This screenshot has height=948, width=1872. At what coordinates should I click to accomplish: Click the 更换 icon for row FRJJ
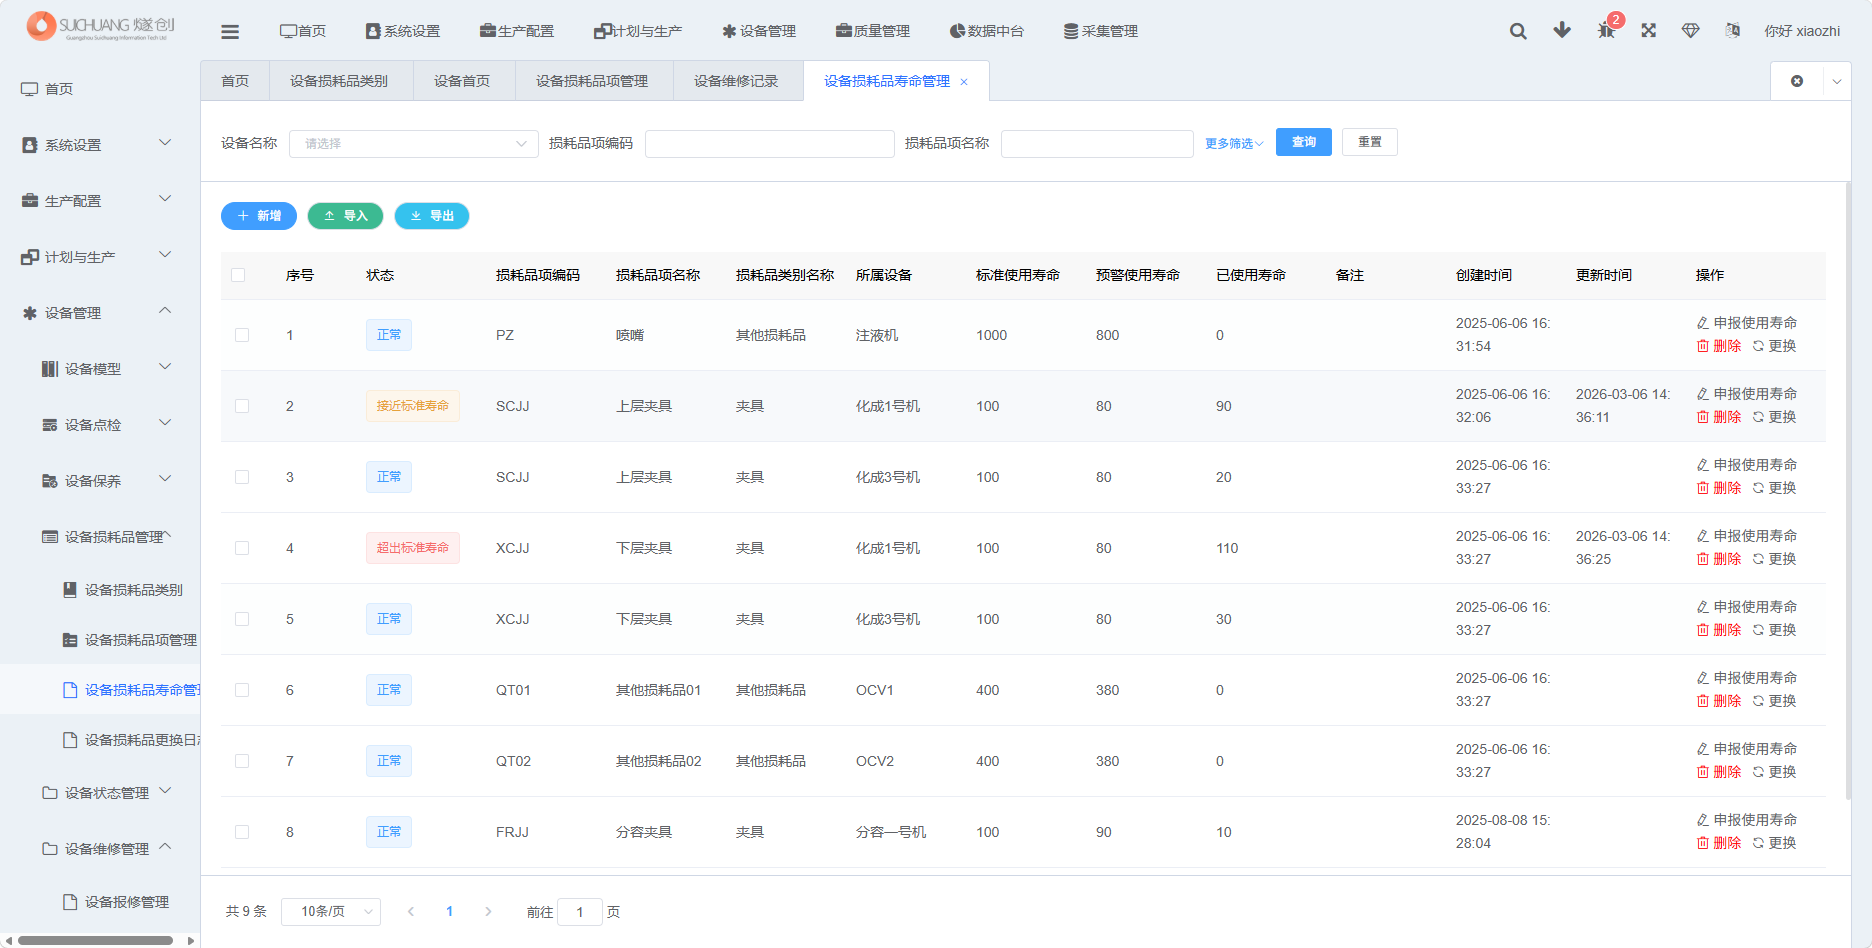click(1758, 843)
